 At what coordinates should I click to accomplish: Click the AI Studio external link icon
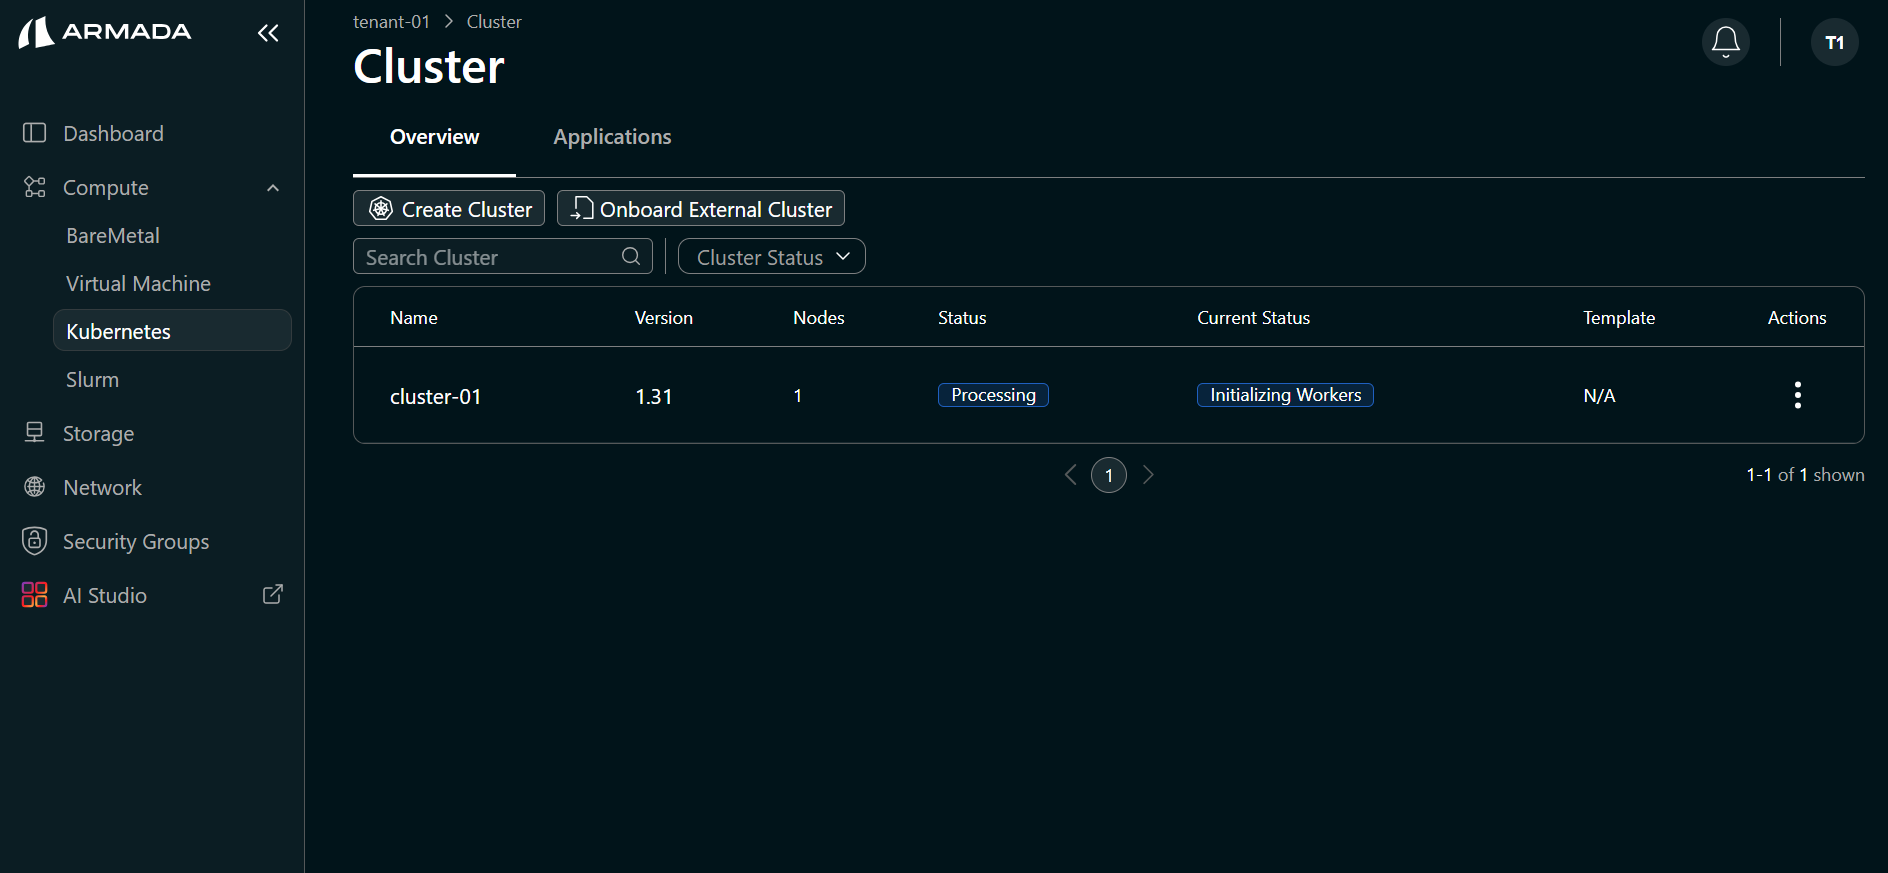[273, 595]
